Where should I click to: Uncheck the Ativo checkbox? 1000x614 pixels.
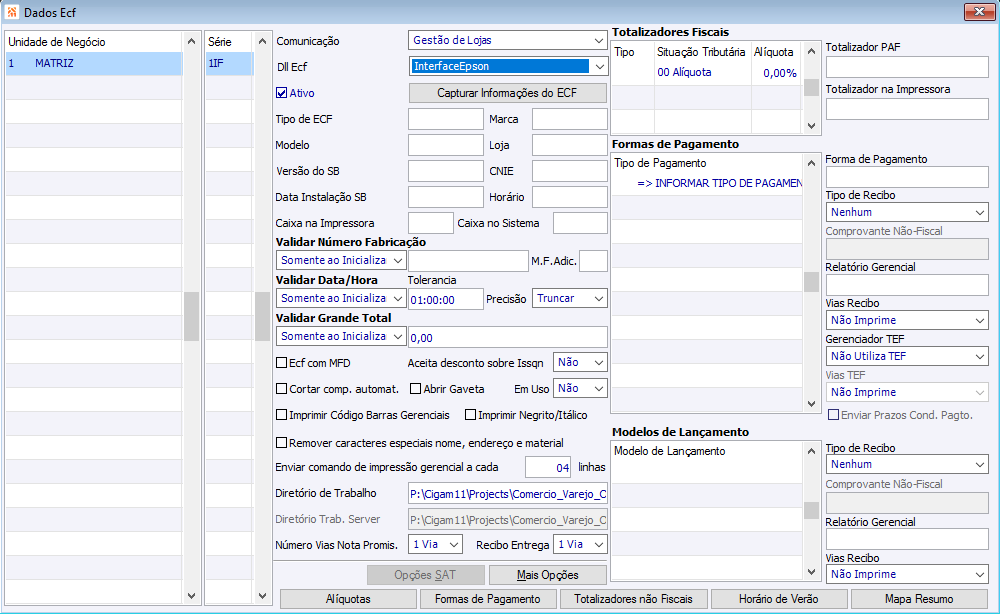tap(281, 93)
